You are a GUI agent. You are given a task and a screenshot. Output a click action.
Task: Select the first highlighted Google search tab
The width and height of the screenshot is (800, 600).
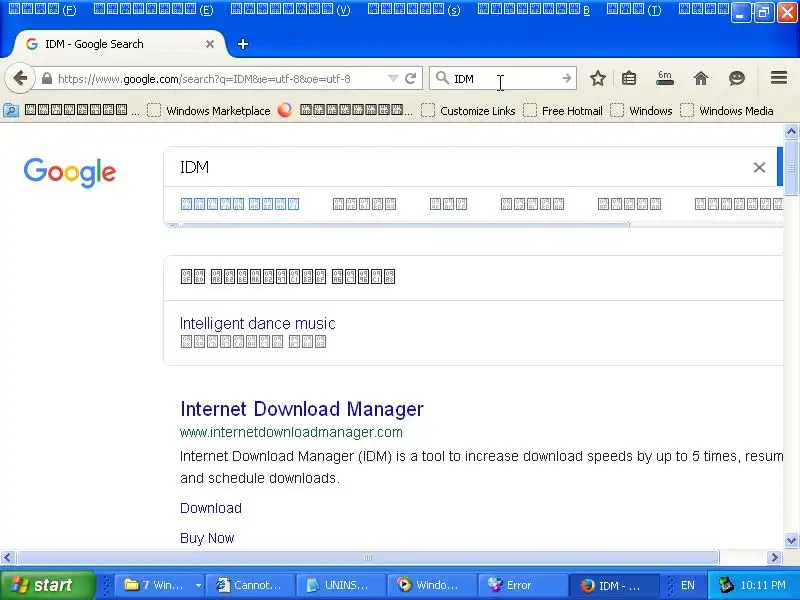click(x=240, y=204)
